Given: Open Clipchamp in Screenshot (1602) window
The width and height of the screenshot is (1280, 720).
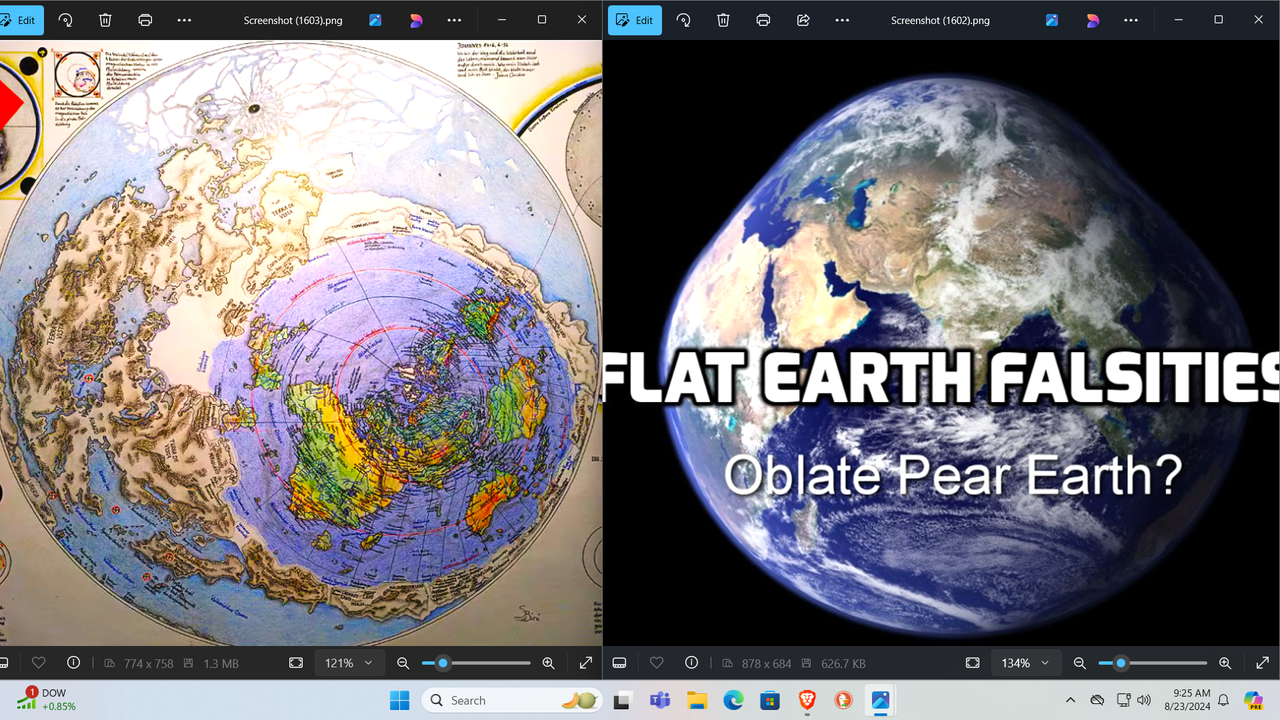Looking at the screenshot, I should 1052,20.
